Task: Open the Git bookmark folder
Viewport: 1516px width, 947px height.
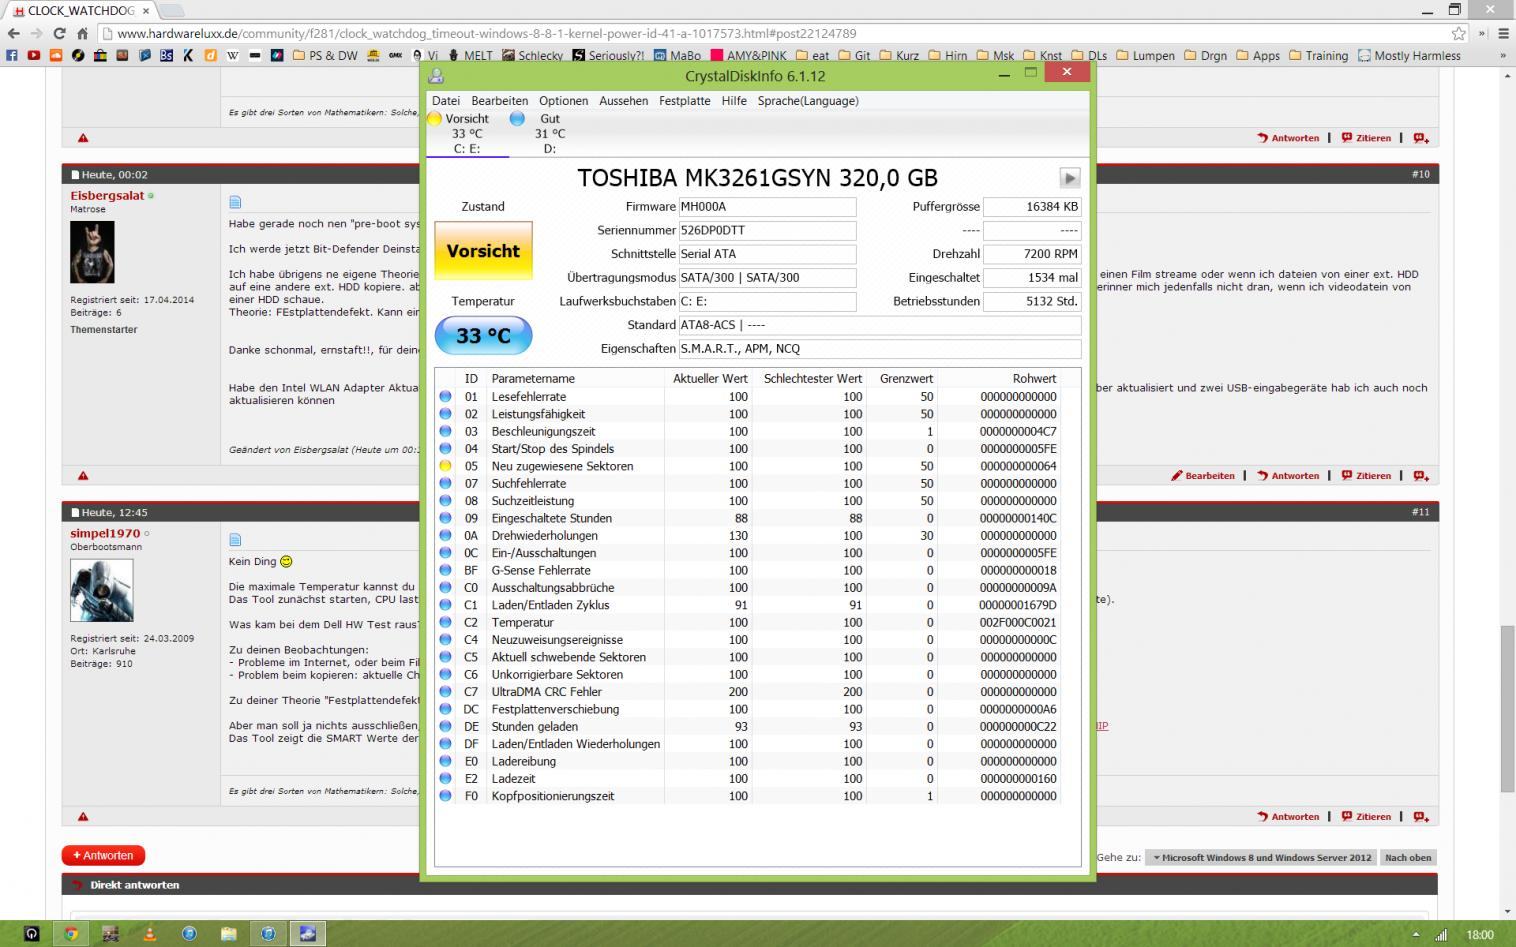Action: point(854,55)
